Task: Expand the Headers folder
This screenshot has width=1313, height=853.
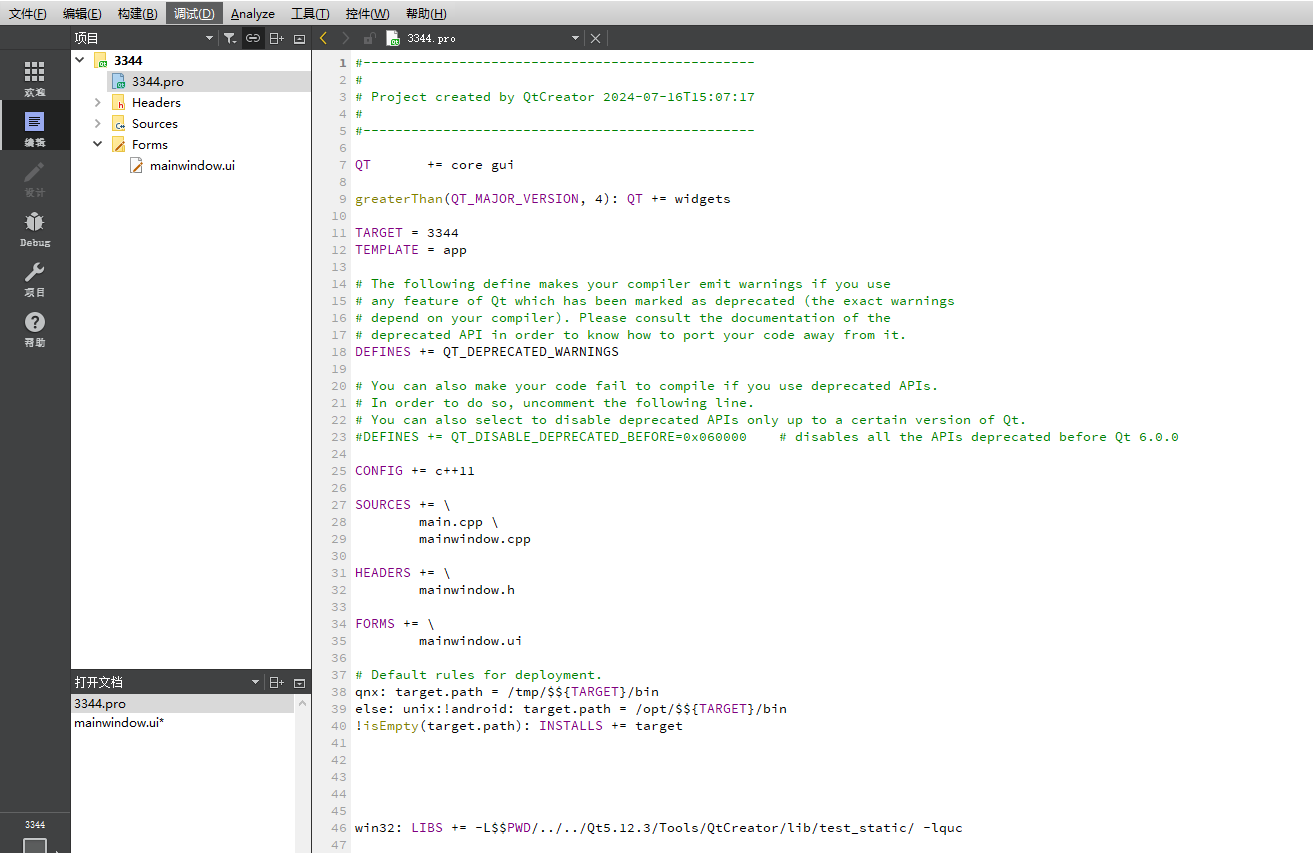Action: [x=97, y=103]
